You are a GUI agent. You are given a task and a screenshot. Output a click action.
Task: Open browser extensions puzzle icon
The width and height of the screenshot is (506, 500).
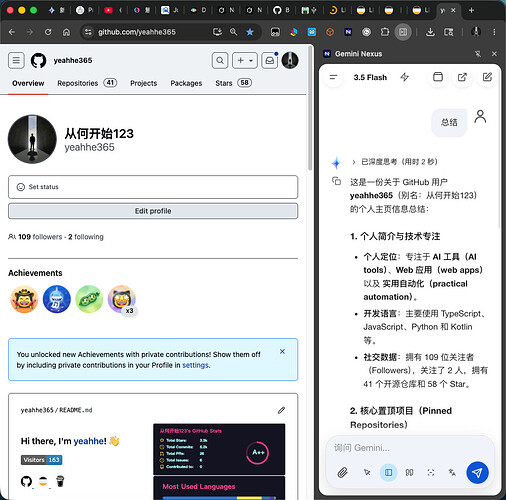[385, 32]
